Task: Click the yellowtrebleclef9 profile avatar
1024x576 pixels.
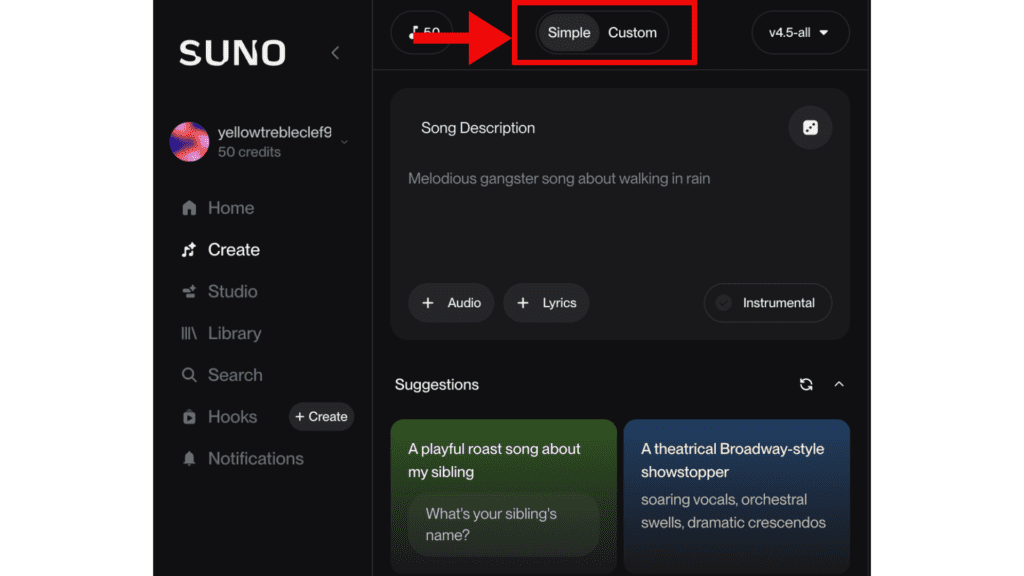Action: pos(189,142)
